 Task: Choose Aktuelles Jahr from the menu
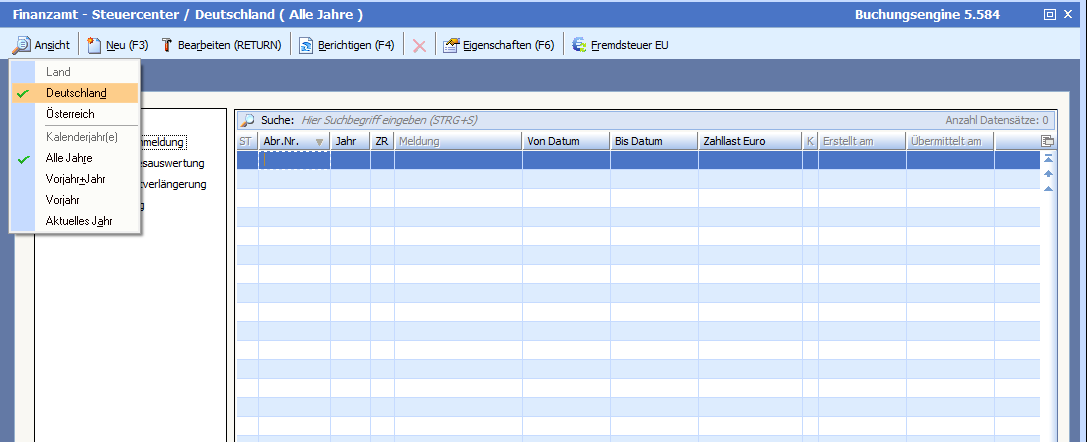(78, 221)
